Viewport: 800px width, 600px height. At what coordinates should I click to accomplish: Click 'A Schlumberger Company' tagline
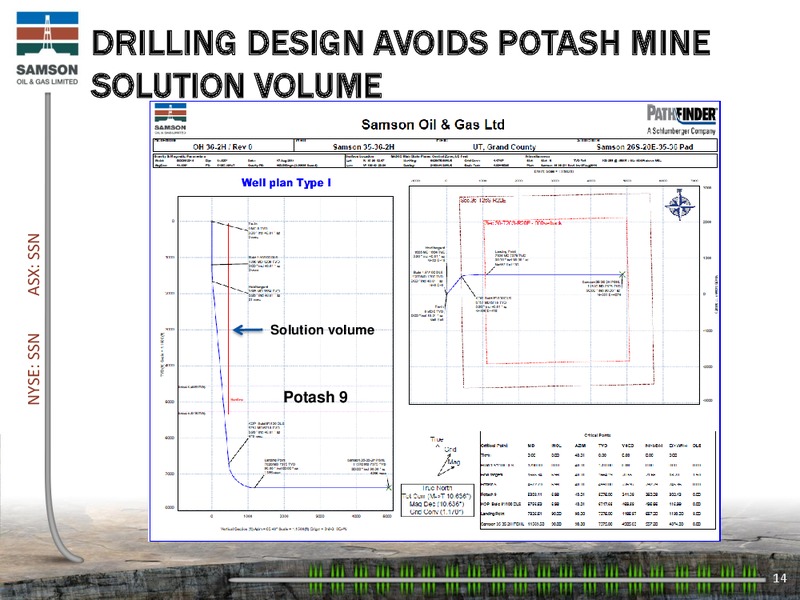681,131
